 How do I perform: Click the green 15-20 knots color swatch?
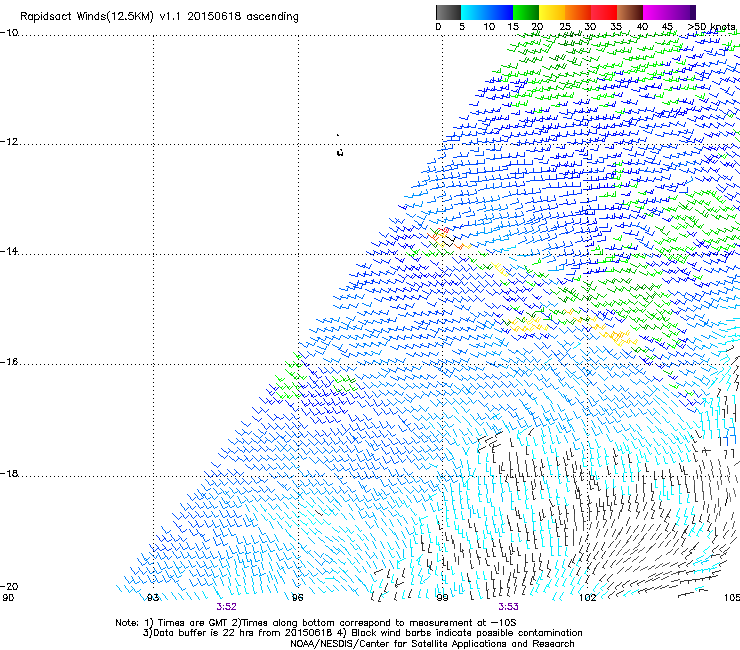click(526, 12)
